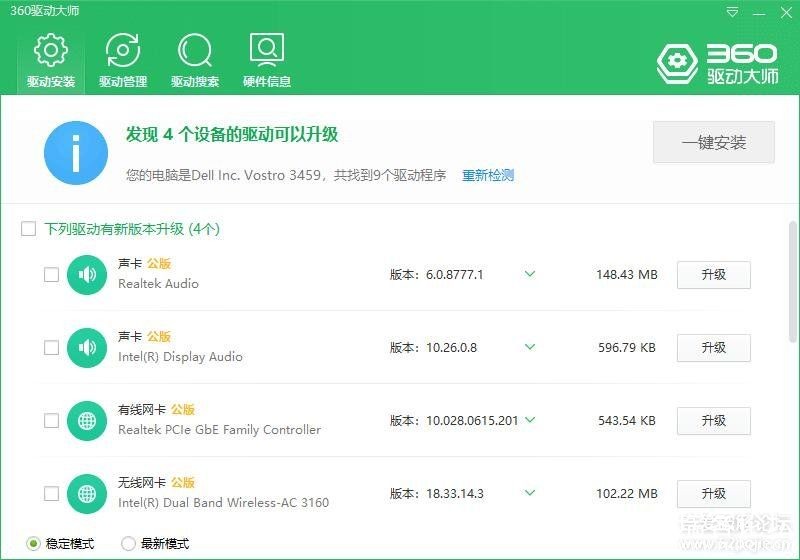Click the text 102.22 MB

[x=627, y=494]
